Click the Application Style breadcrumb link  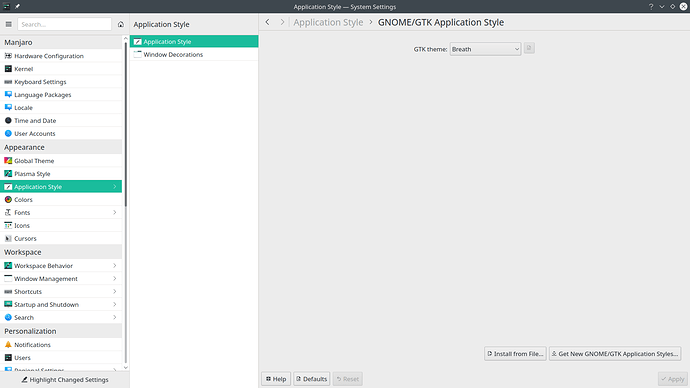328,22
